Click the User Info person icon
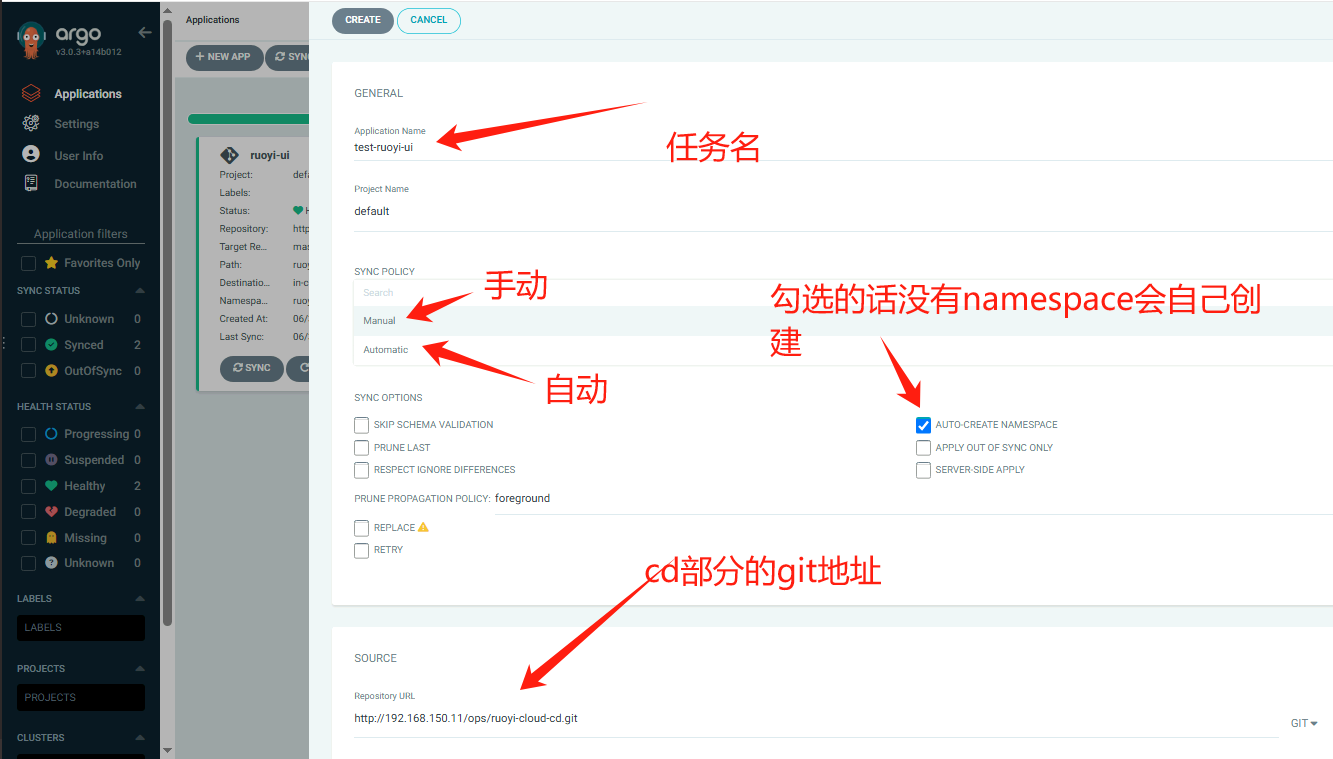The width and height of the screenshot is (1333, 759). pos(31,155)
